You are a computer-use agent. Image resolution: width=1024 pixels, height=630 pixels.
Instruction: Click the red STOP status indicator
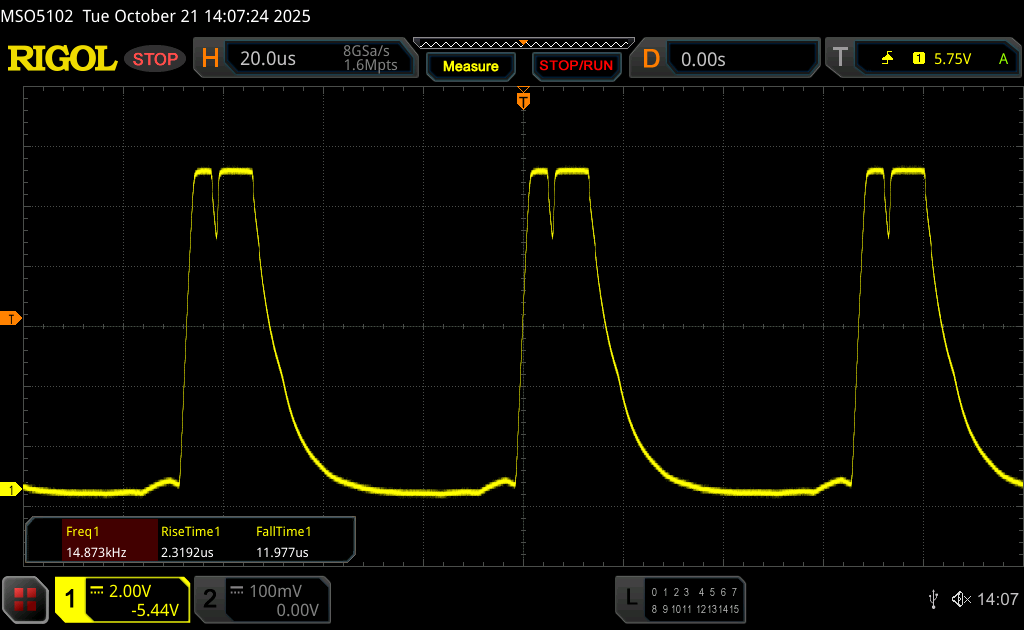[x=156, y=59]
